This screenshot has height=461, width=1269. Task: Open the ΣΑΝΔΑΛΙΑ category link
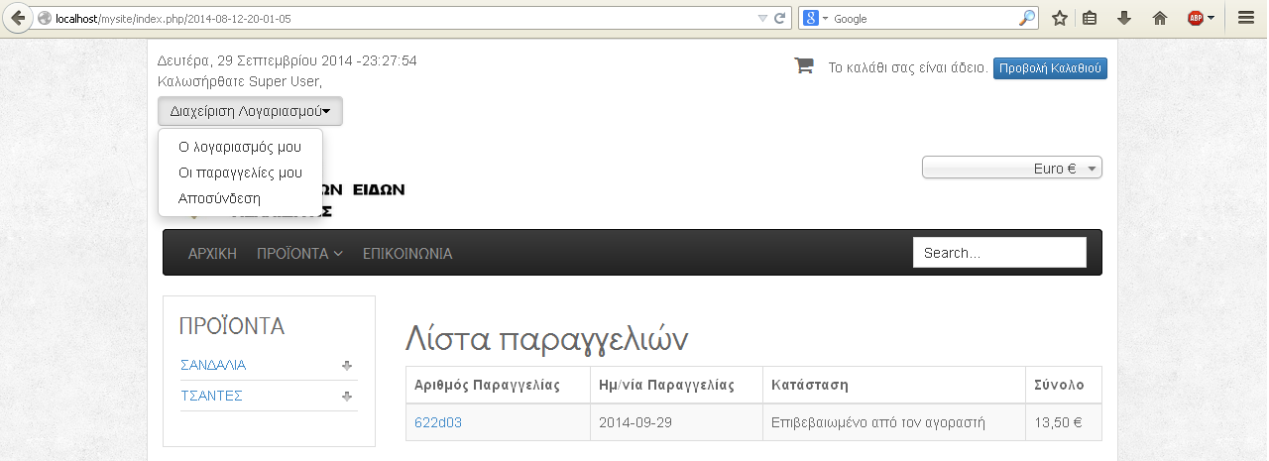tap(213, 365)
